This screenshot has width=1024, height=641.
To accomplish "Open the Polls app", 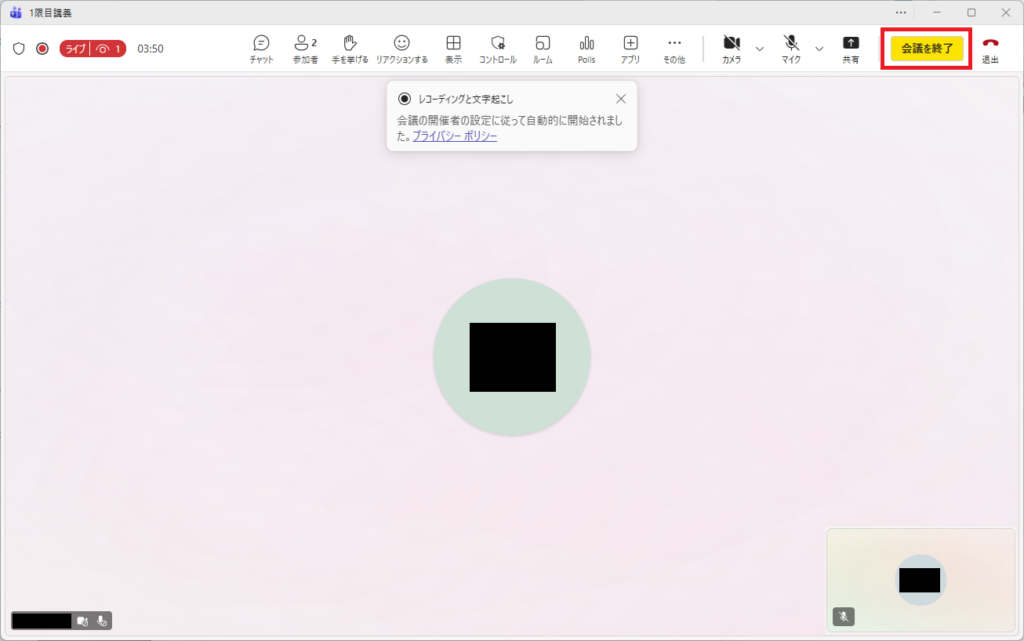I will tap(586, 48).
